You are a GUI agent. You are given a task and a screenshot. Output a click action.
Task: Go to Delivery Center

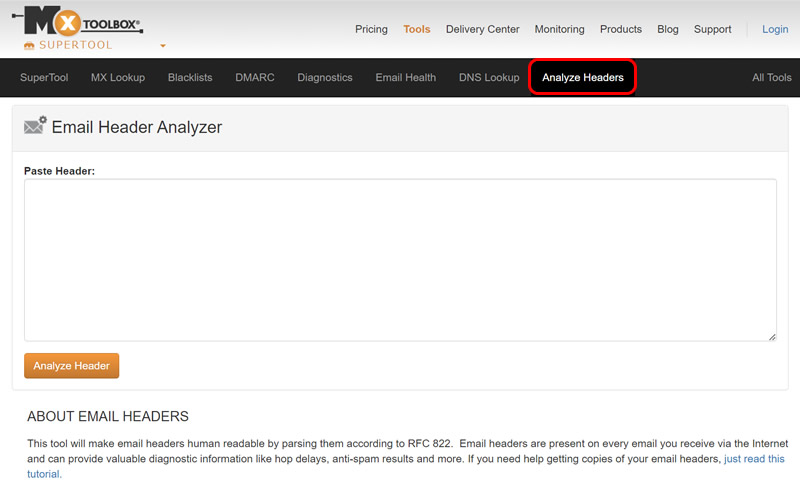(482, 29)
